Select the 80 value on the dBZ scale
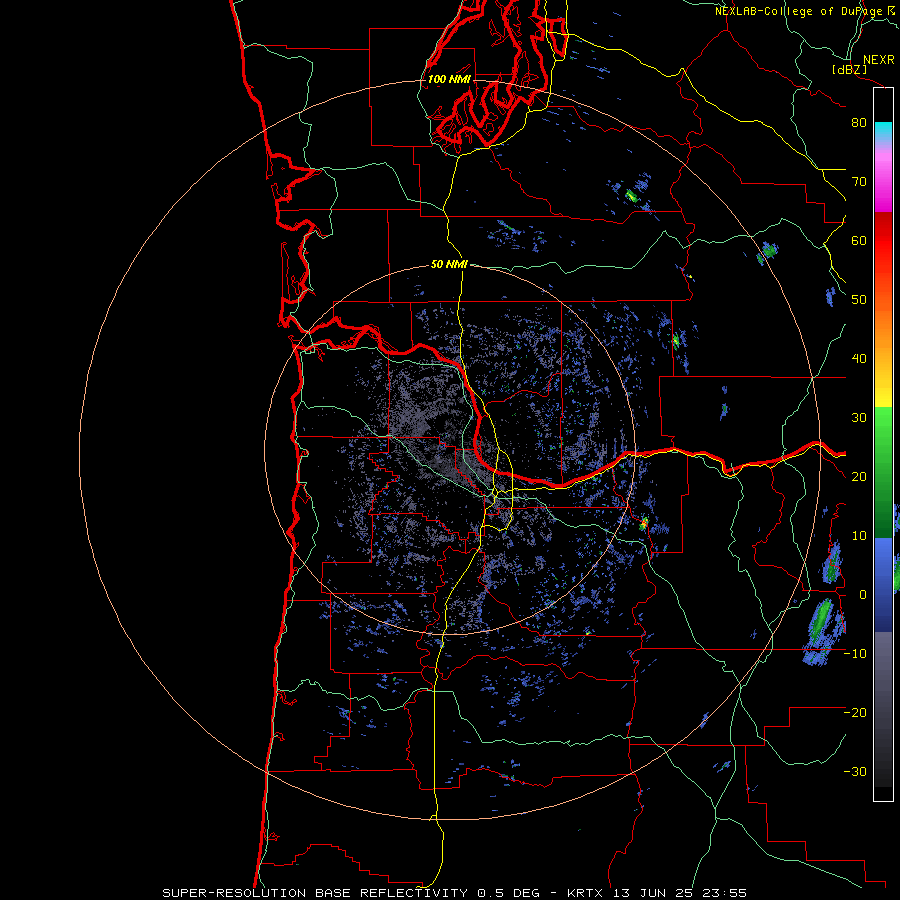Image resolution: width=900 pixels, height=900 pixels. (x=859, y=123)
